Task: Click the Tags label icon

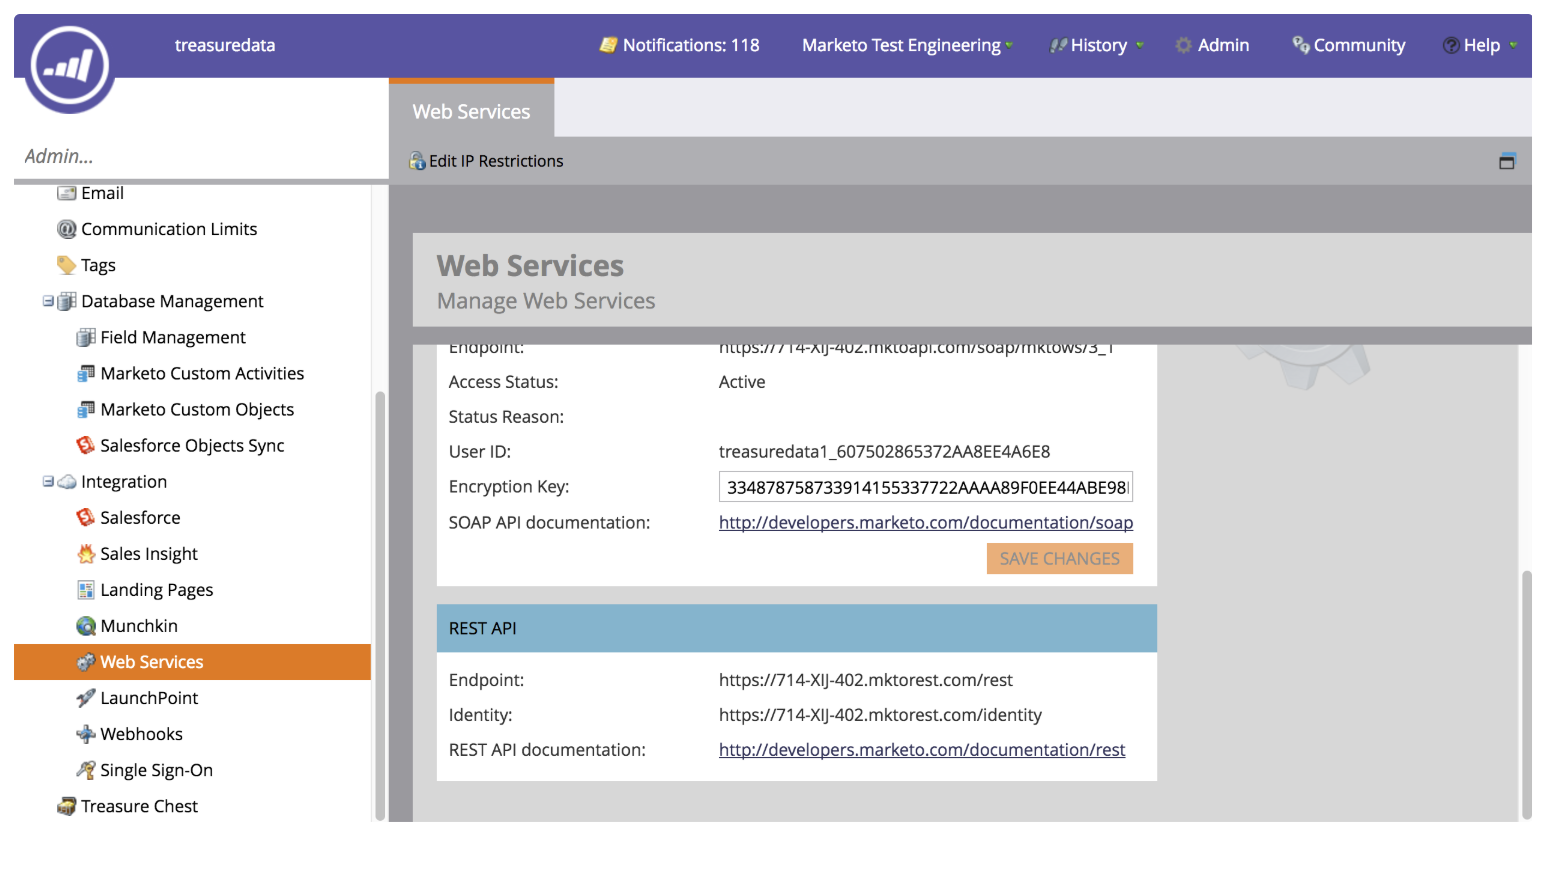Action: [x=67, y=265]
